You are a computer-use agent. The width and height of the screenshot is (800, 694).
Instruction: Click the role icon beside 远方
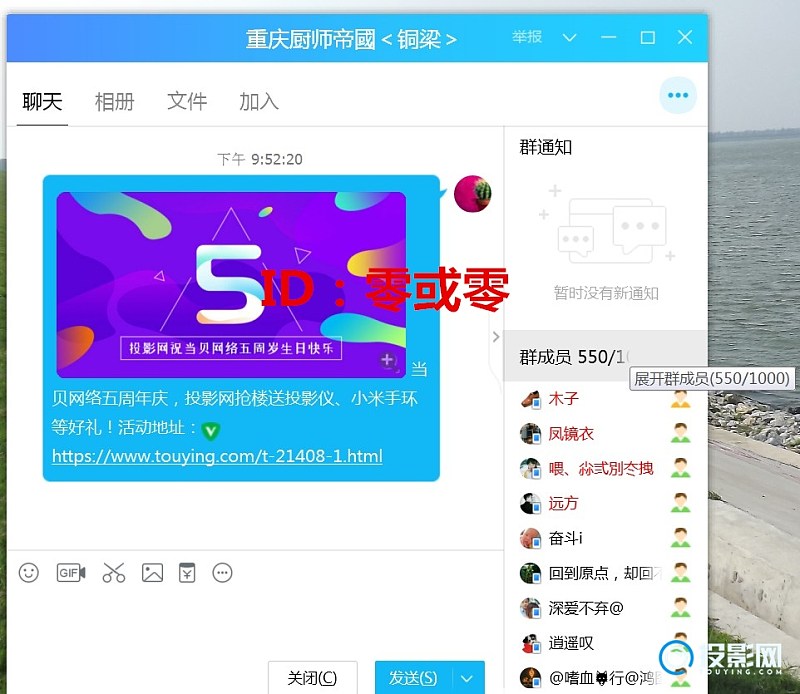[681, 503]
